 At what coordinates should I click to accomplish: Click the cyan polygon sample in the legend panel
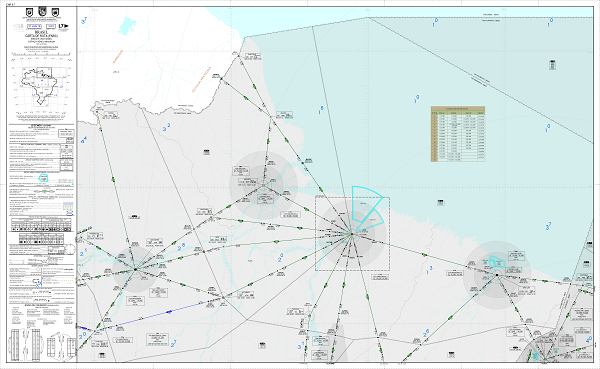click(43, 177)
